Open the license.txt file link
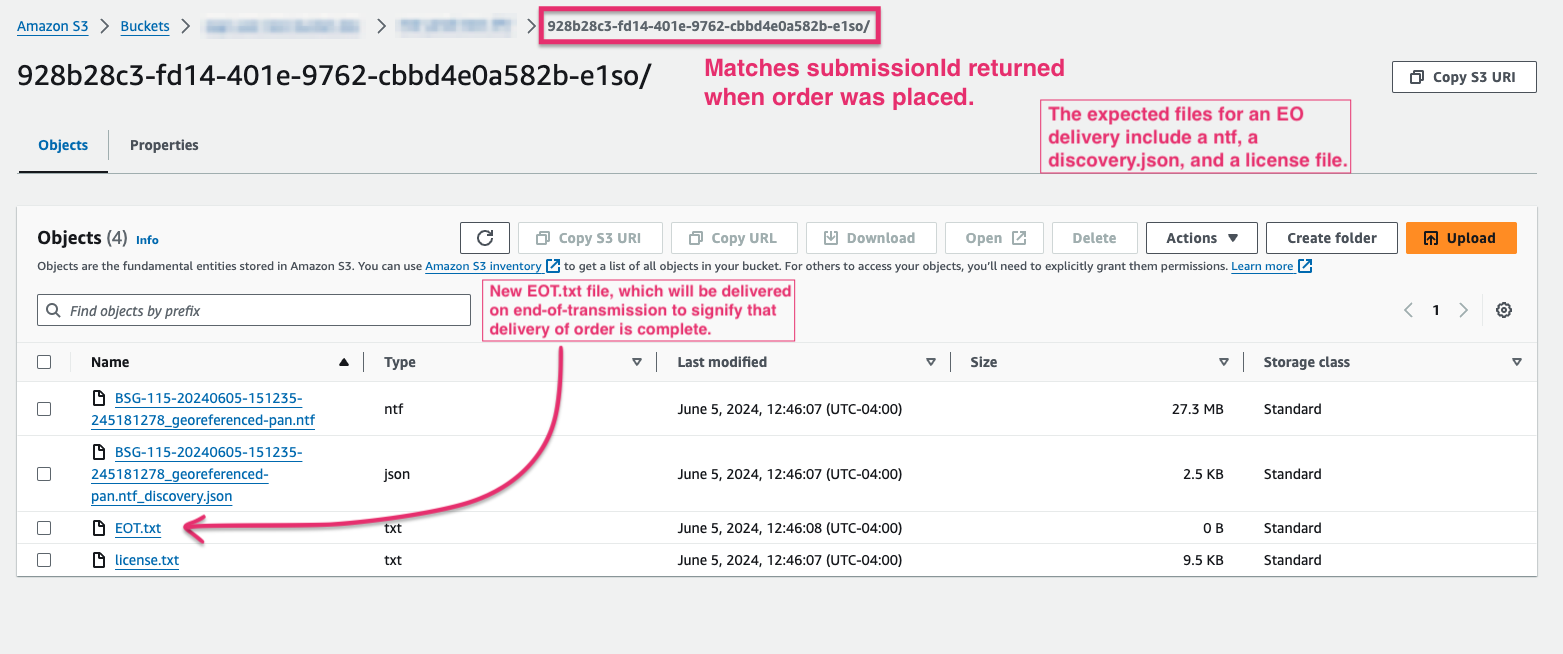Viewport: 1563px width, 654px height. pyautogui.click(x=147, y=560)
